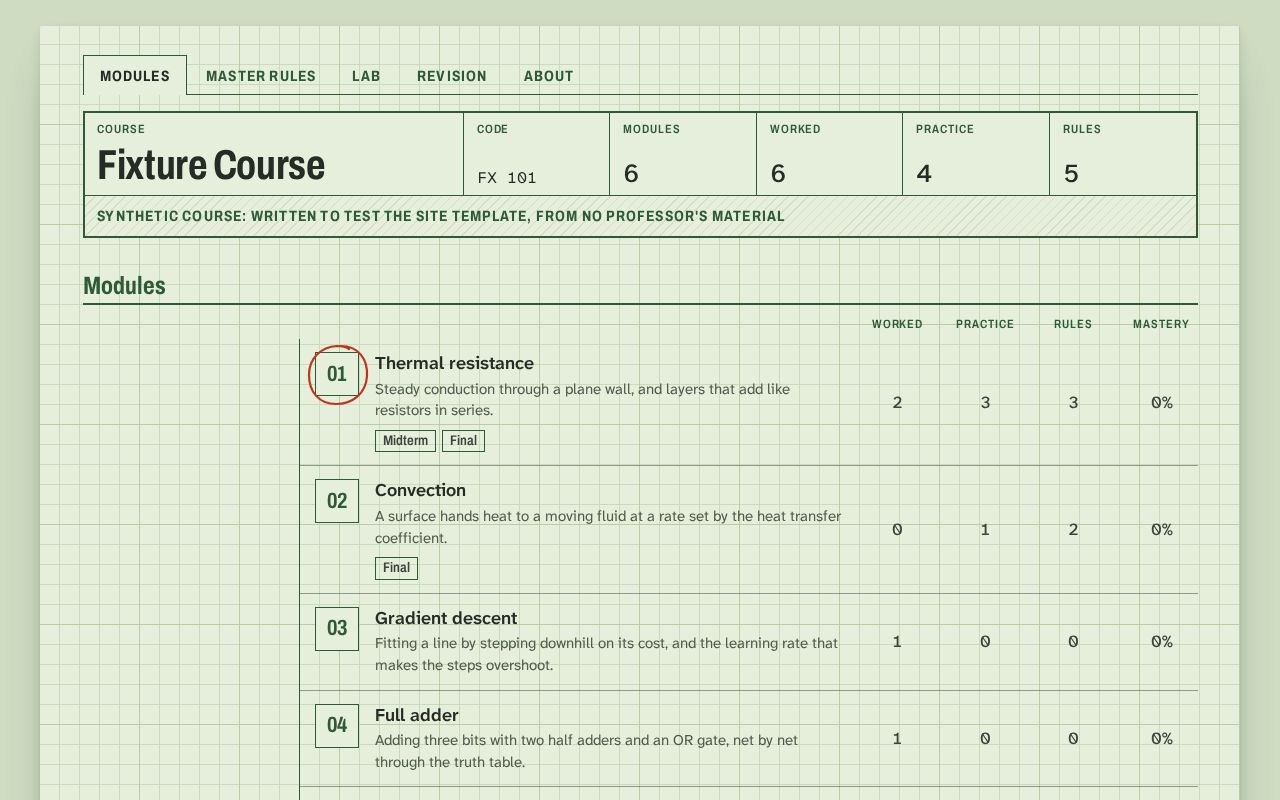
Task: Click the Full adder mastery '0%'
Action: click(1161, 739)
